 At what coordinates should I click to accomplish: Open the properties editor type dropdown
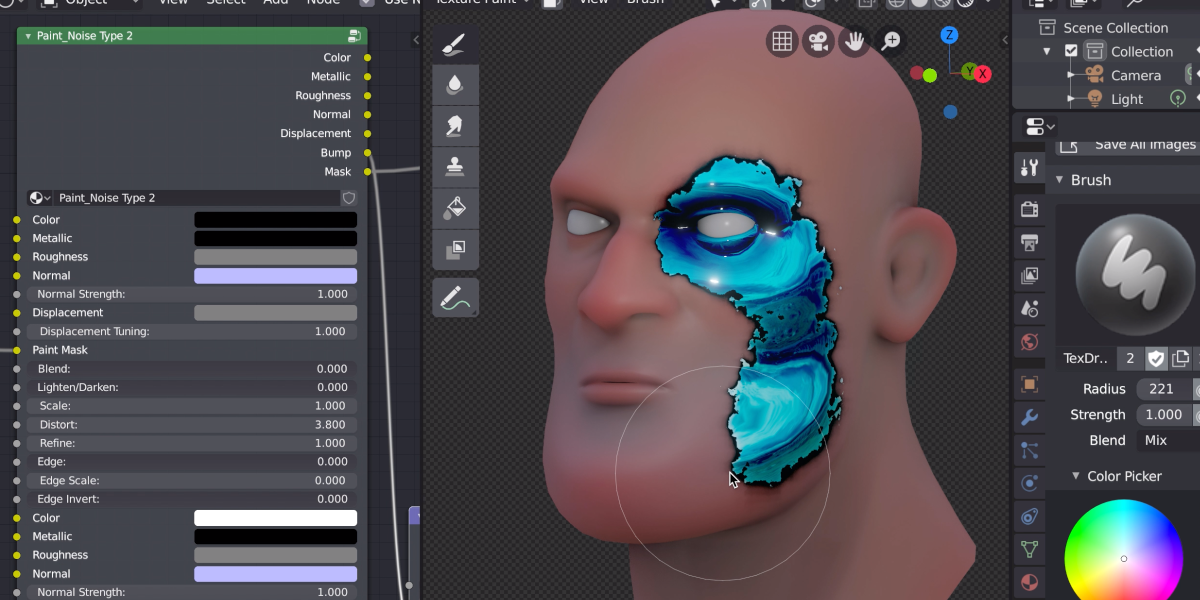1040,127
